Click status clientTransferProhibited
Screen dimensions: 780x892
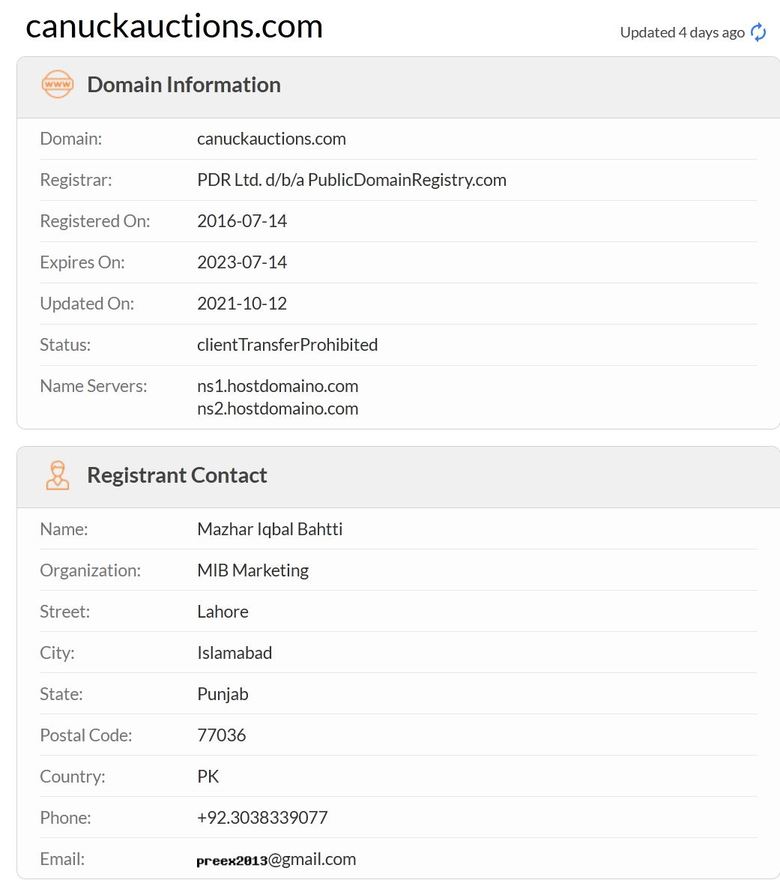pos(287,345)
